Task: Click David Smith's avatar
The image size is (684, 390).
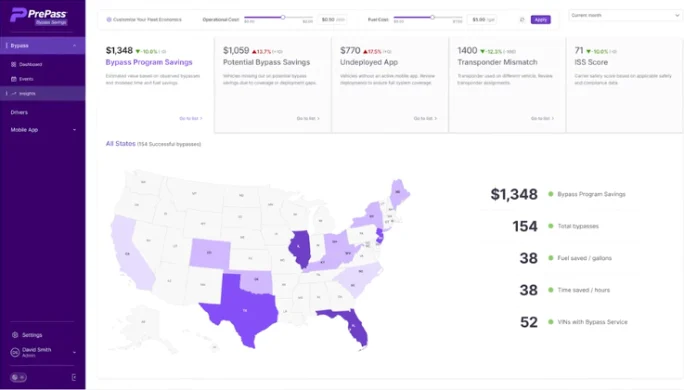Action: click(x=15, y=352)
